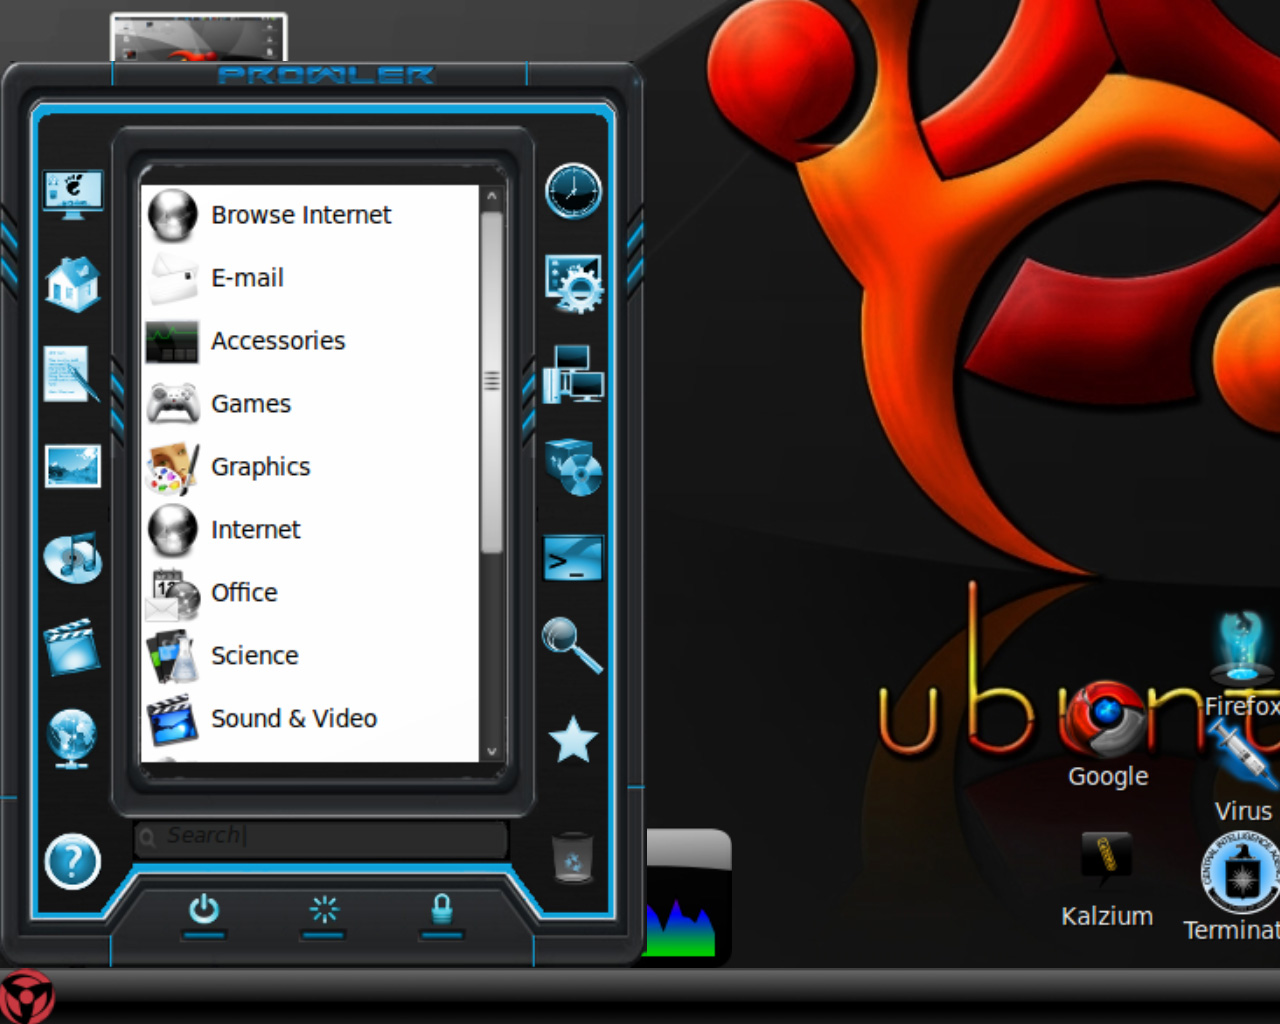Click the system monitor graph applet
The width and height of the screenshot is (1280, 1024).
click(x=687, y=897)
